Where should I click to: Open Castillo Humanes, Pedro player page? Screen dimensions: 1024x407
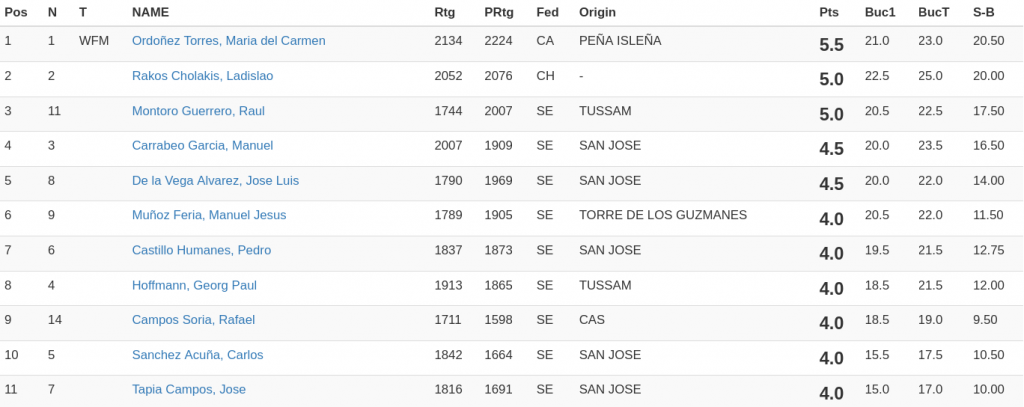pos(201,250)
